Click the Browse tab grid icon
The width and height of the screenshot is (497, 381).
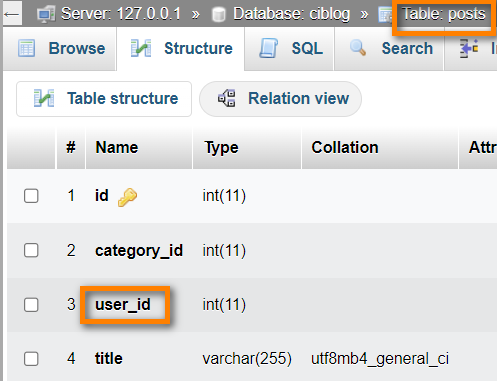pyautogui.click(x=26, y=49)
